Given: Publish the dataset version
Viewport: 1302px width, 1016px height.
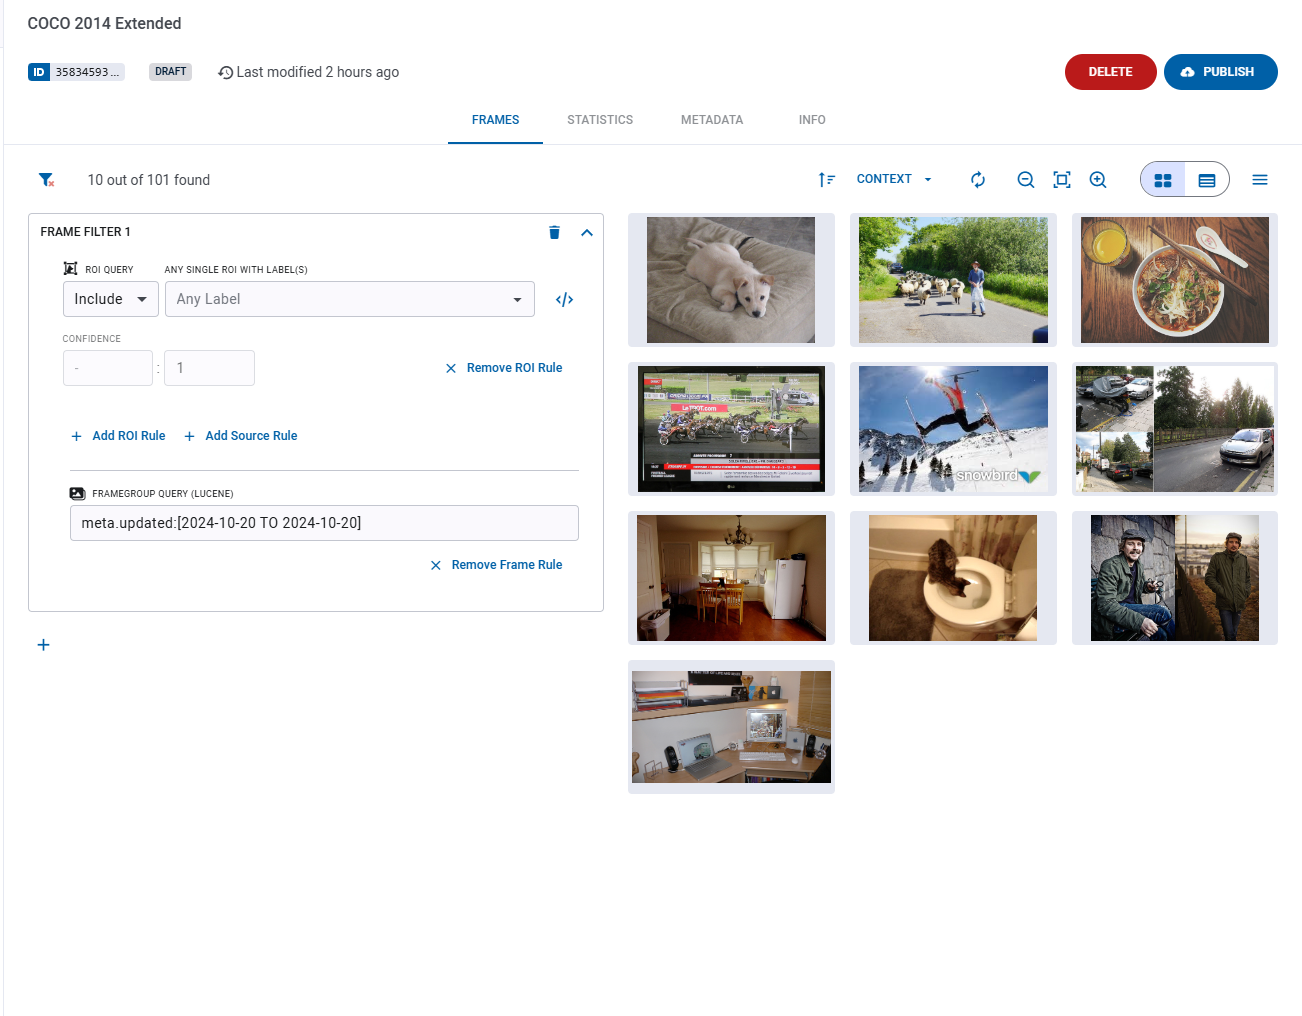Looking at the screenshot, I should (1220, 72).
